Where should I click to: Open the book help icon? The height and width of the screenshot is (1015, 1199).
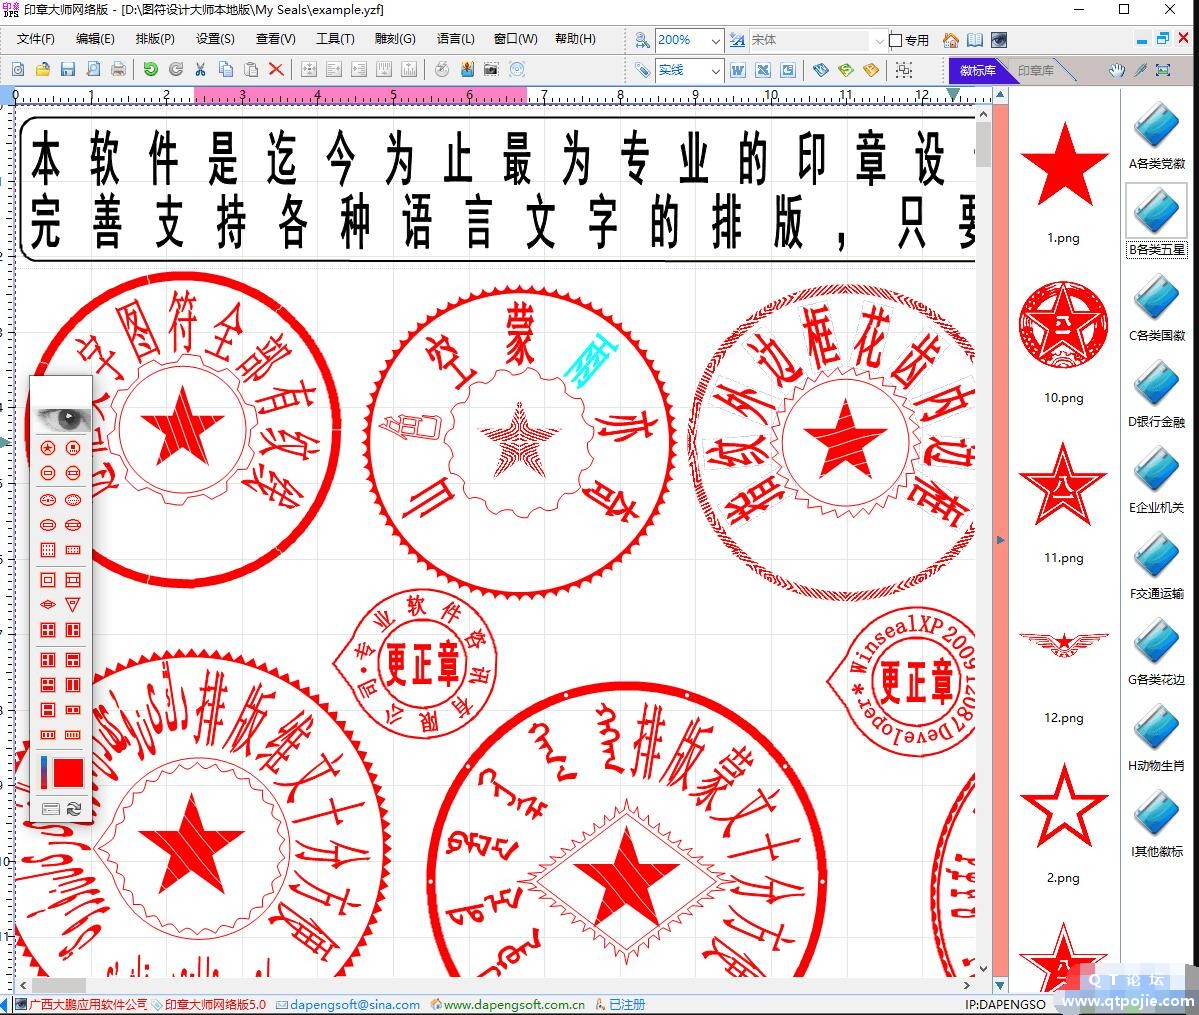click(975, 40)
